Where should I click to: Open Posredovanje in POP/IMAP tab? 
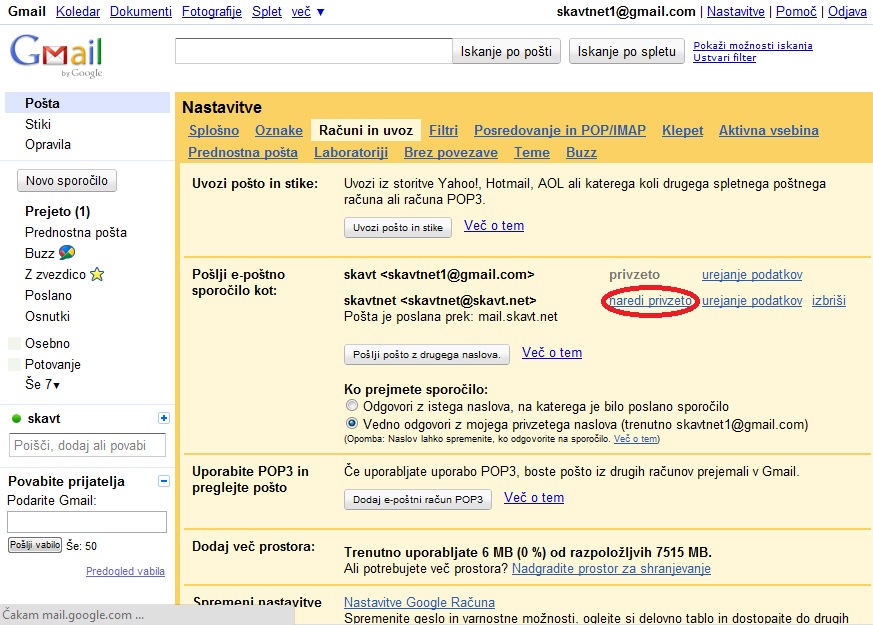coord(560,130)
